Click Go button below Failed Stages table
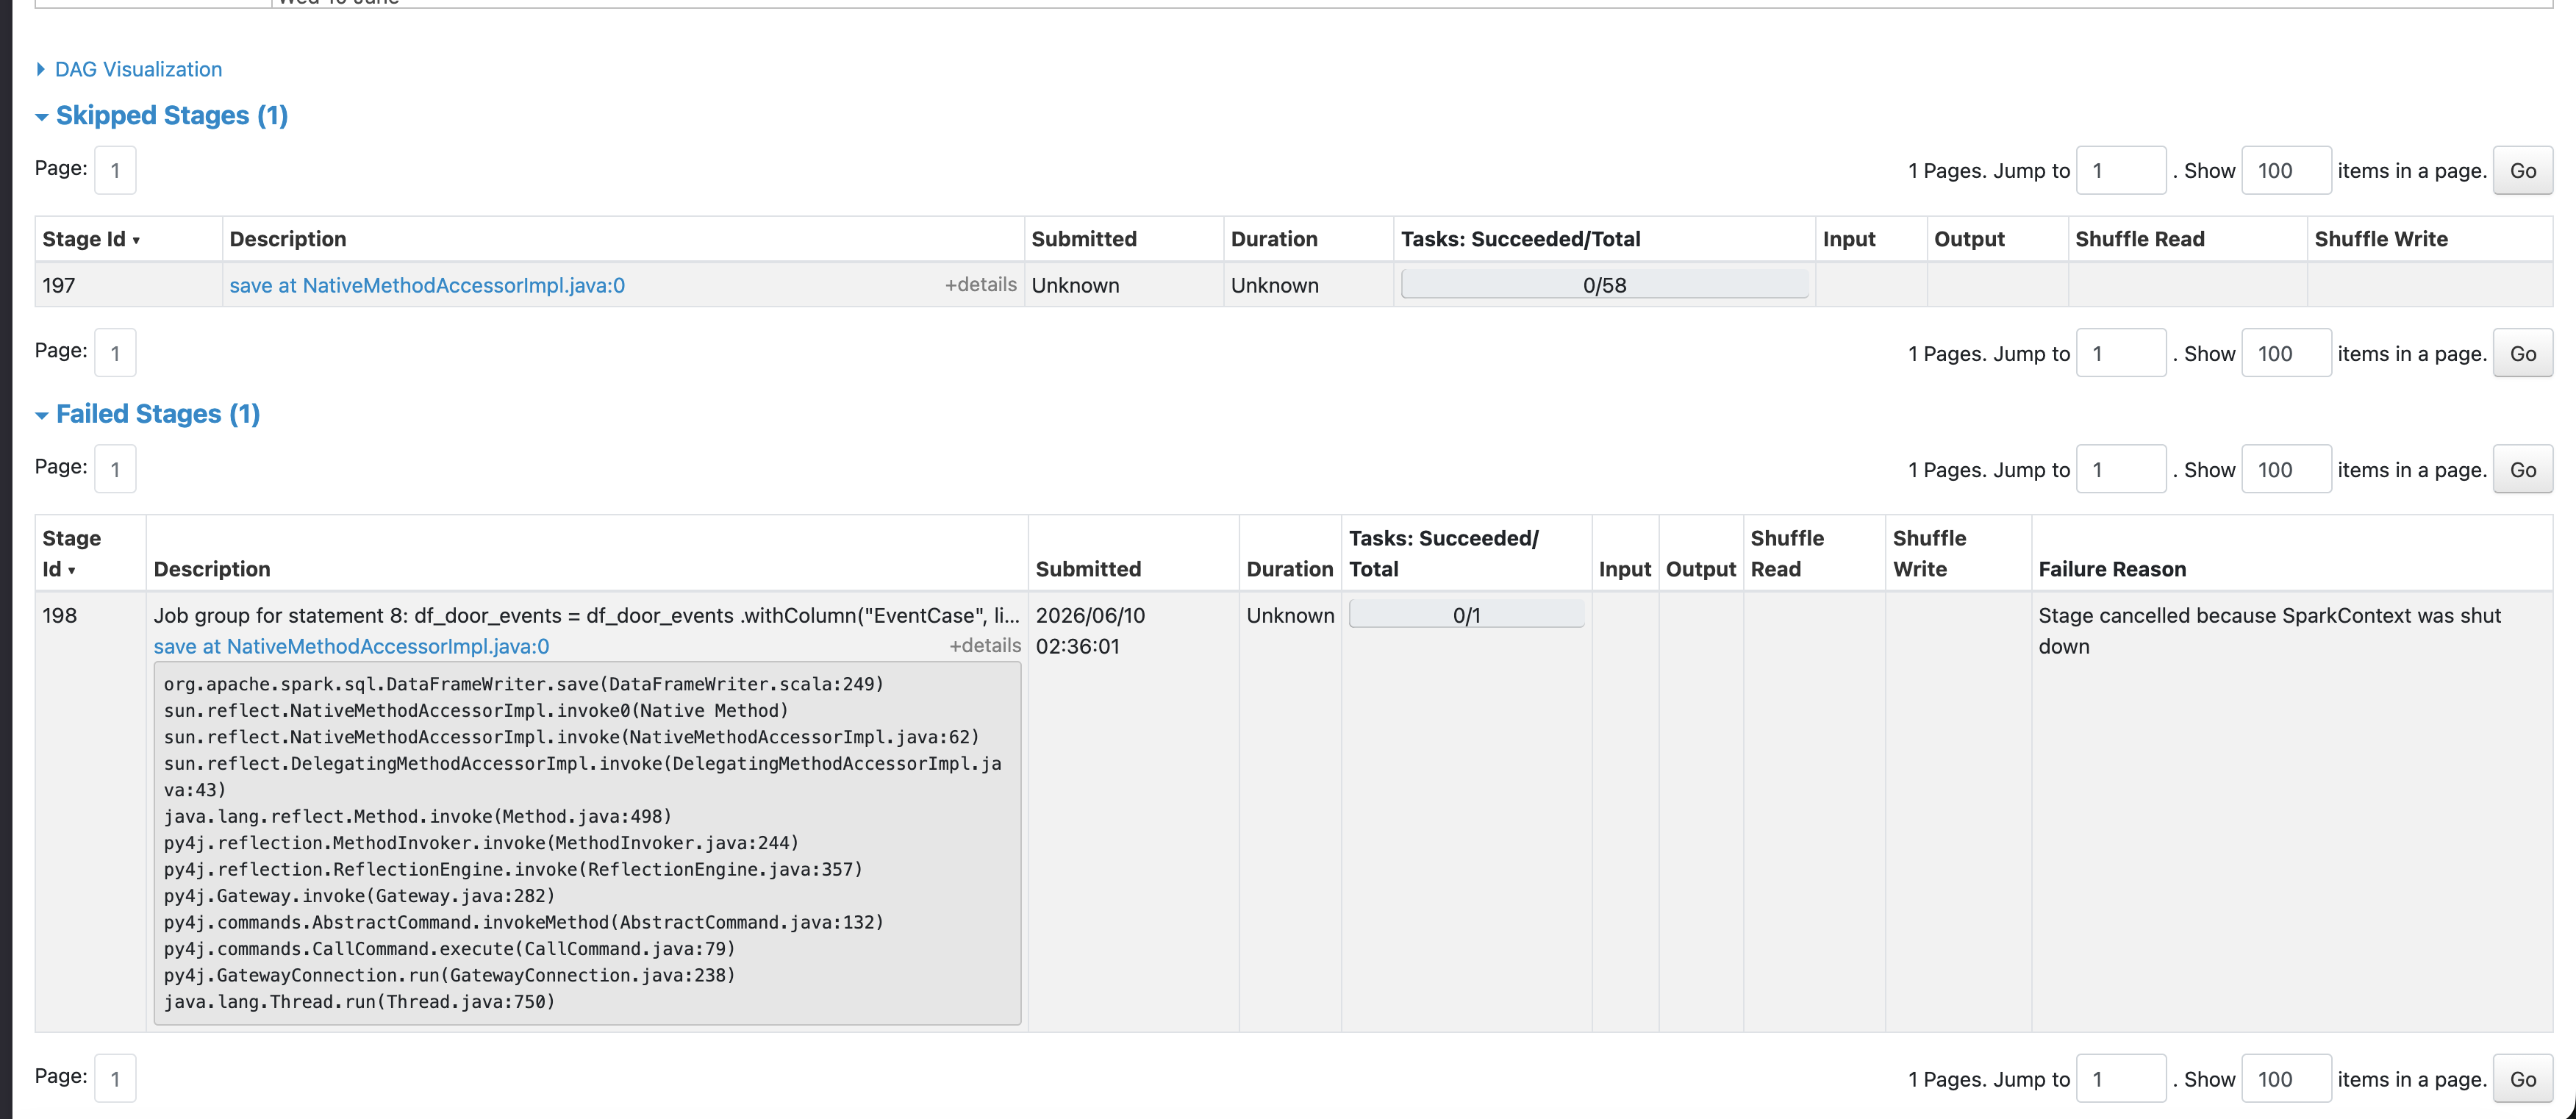Viewport: 2576px width, 1119px height. coord(2522,1079)
